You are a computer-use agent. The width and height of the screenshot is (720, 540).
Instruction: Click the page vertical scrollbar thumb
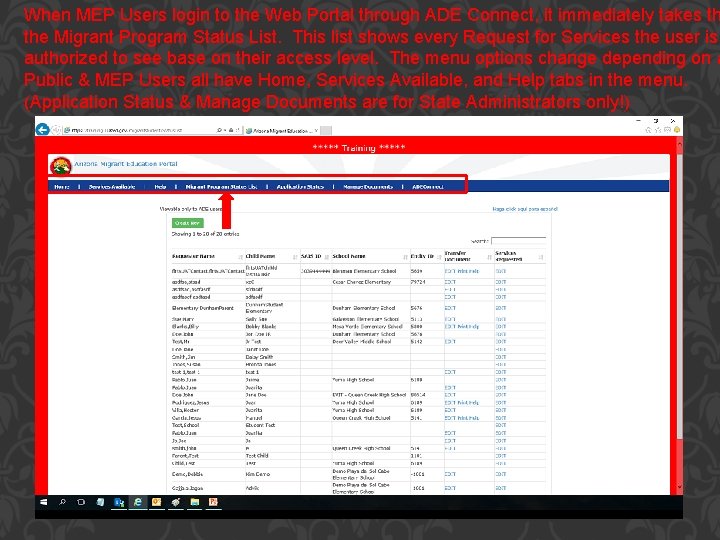point(679,298)
